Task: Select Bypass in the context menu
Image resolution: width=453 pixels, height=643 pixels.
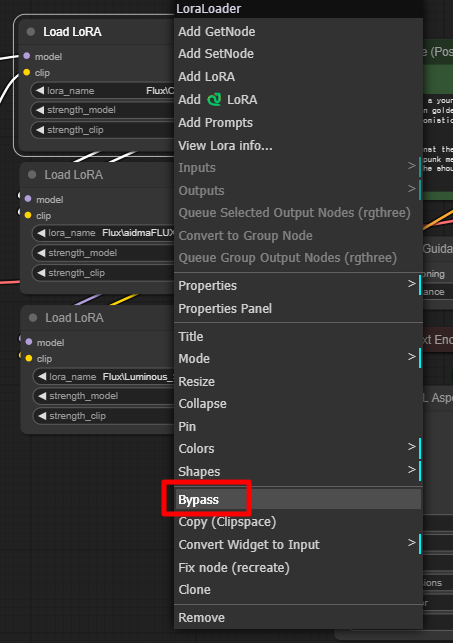Action: [298, 500]
